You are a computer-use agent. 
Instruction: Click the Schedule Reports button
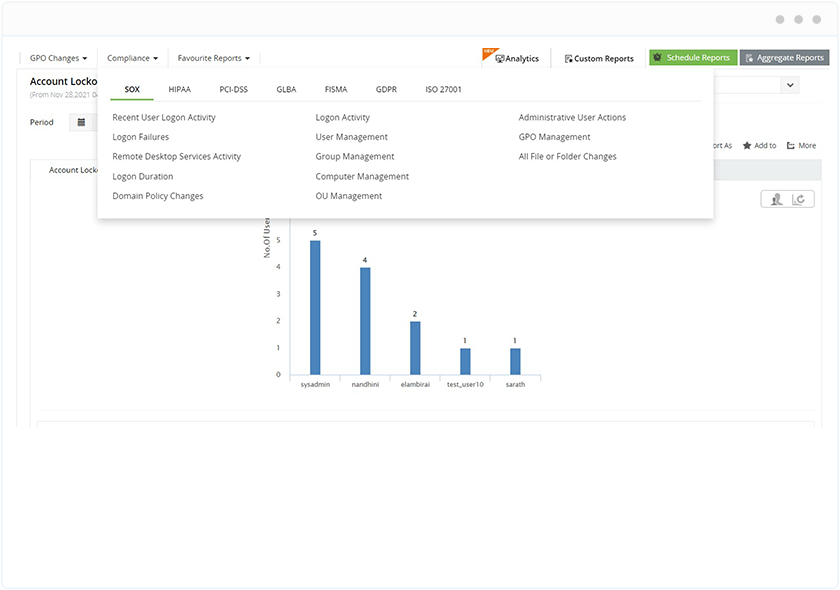click(693, 57)
